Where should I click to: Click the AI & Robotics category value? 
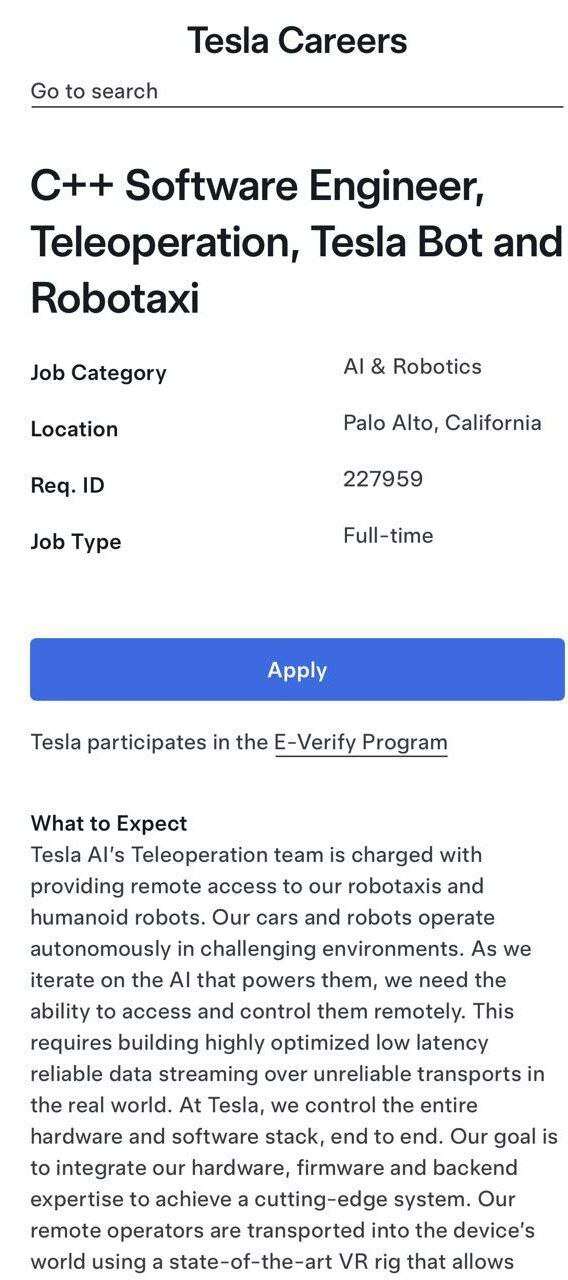(412, 366)
